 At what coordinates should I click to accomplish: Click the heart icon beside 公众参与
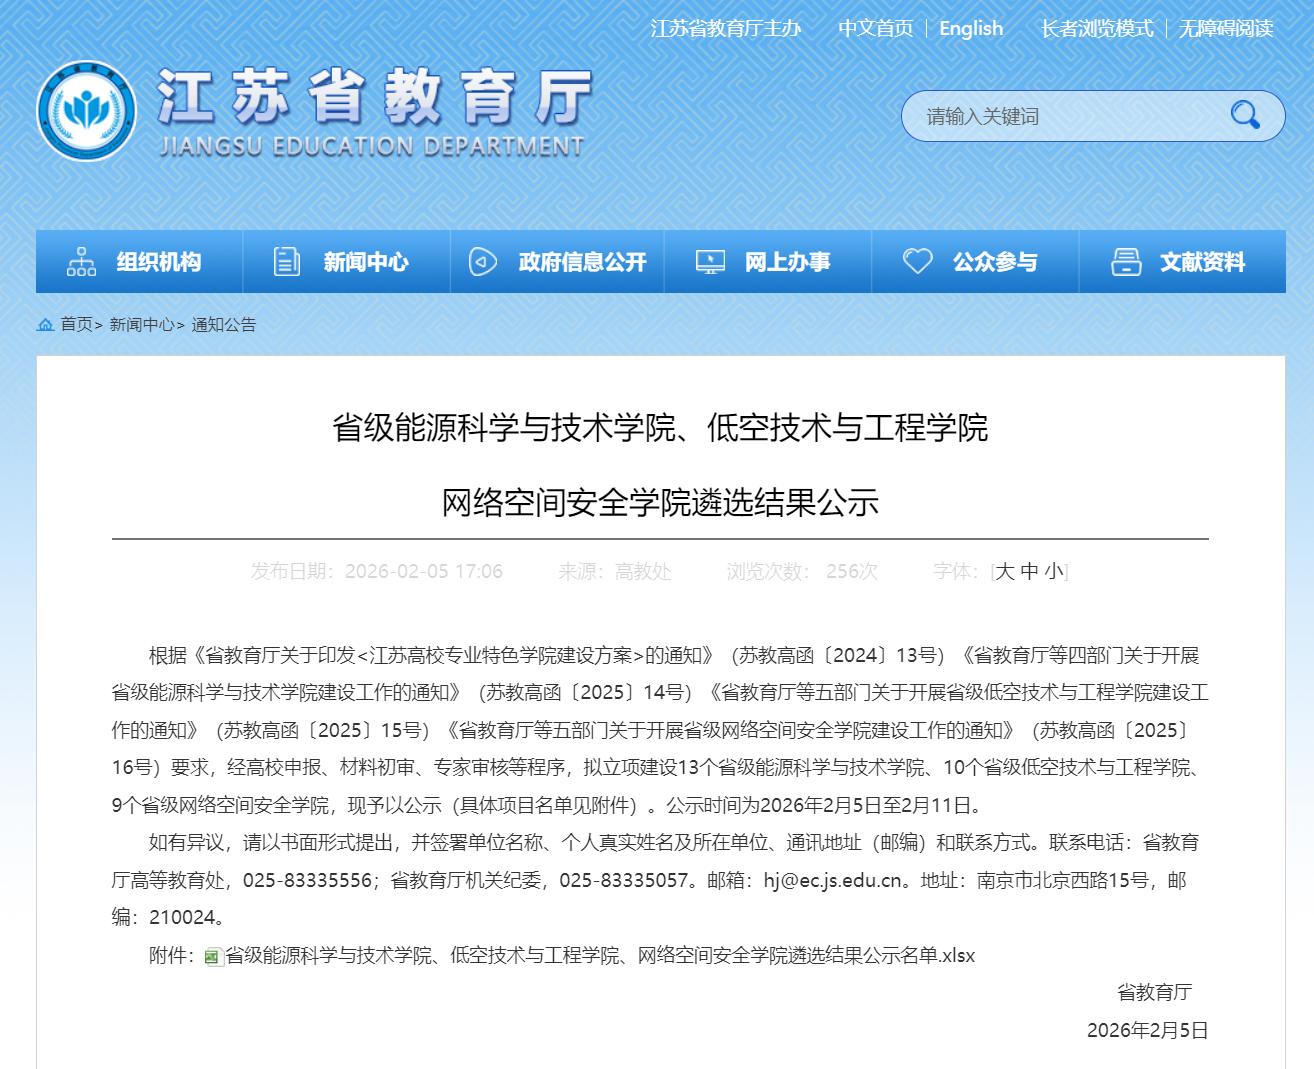tap(917, 262)
